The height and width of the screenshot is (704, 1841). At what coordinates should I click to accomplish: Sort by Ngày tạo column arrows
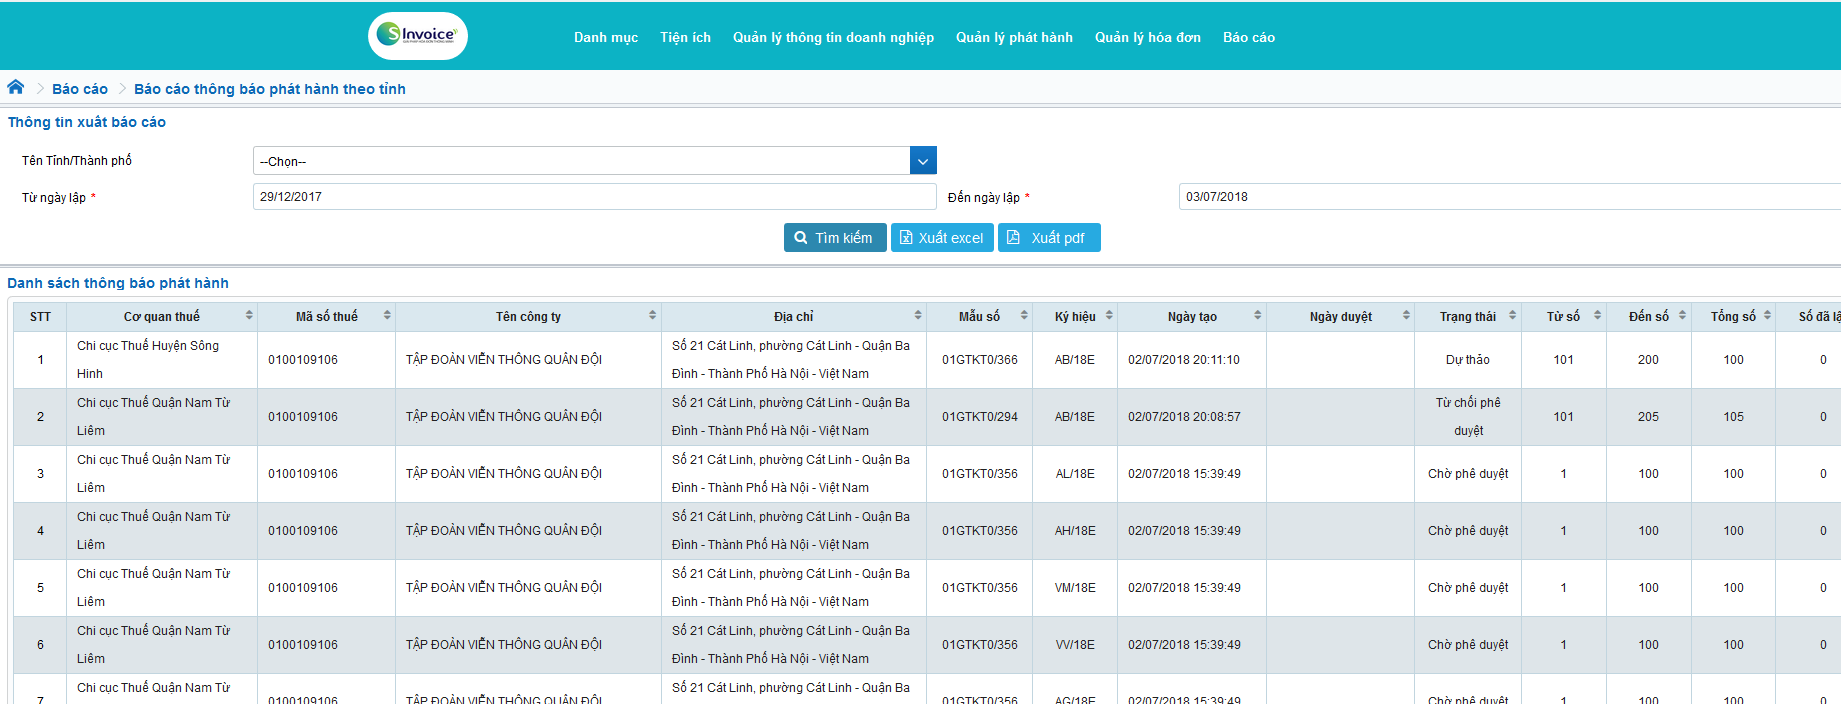[1257, 316]
